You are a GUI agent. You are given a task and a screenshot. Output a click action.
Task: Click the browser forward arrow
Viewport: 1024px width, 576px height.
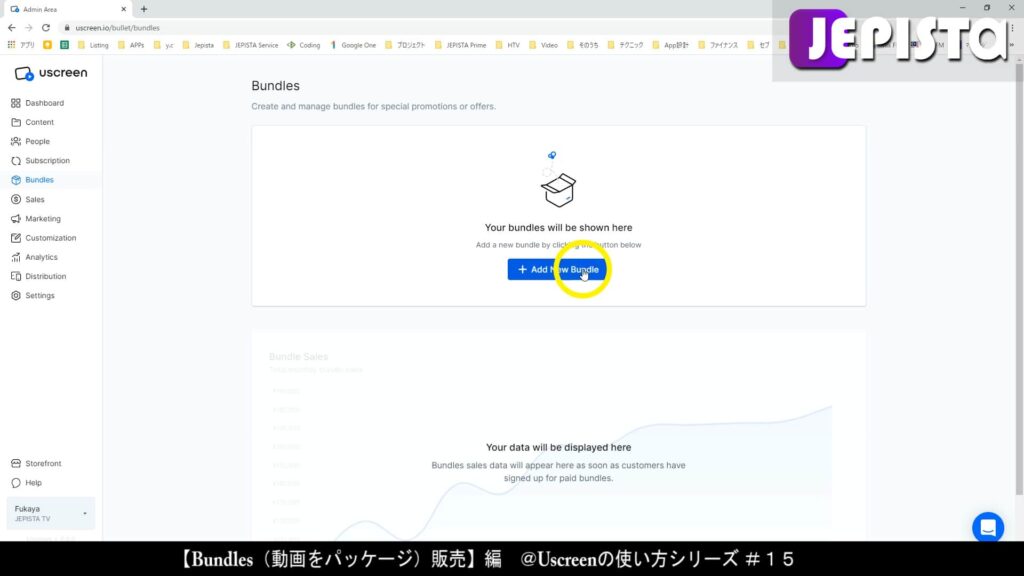click(29, 28)
